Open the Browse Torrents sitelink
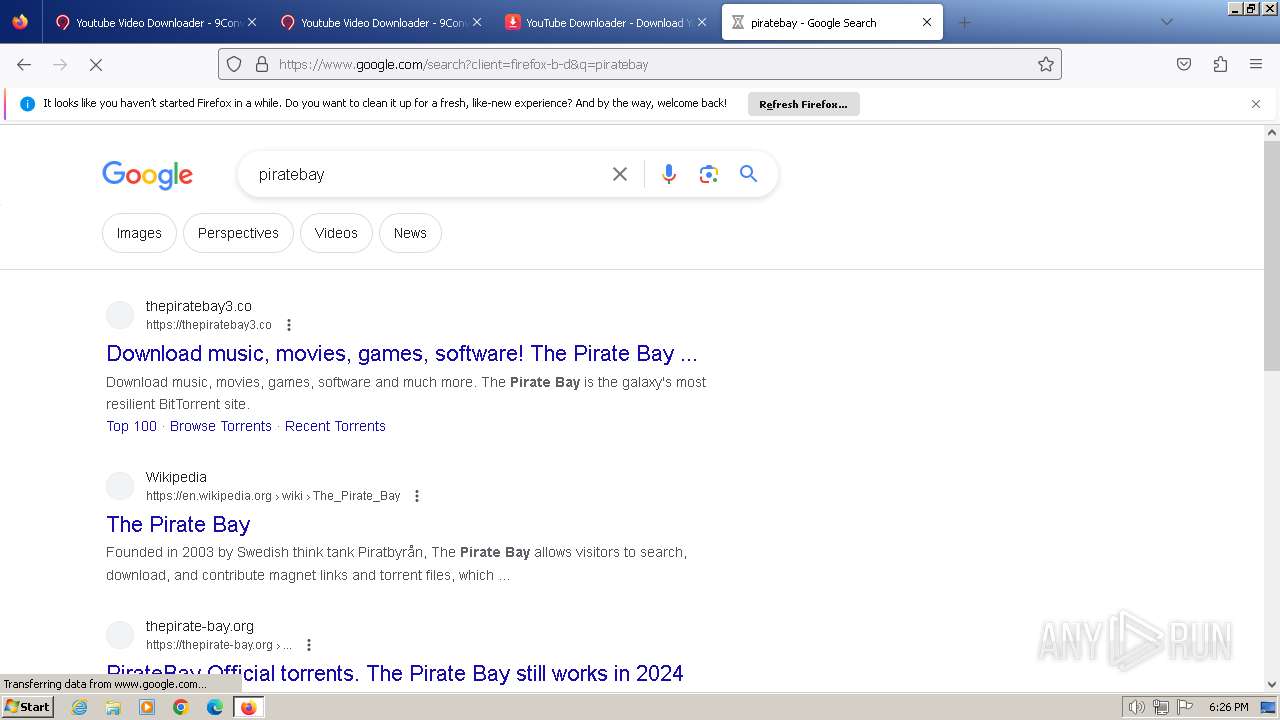The width and height of the screenshot is (1280, 720). coord(221,426)
